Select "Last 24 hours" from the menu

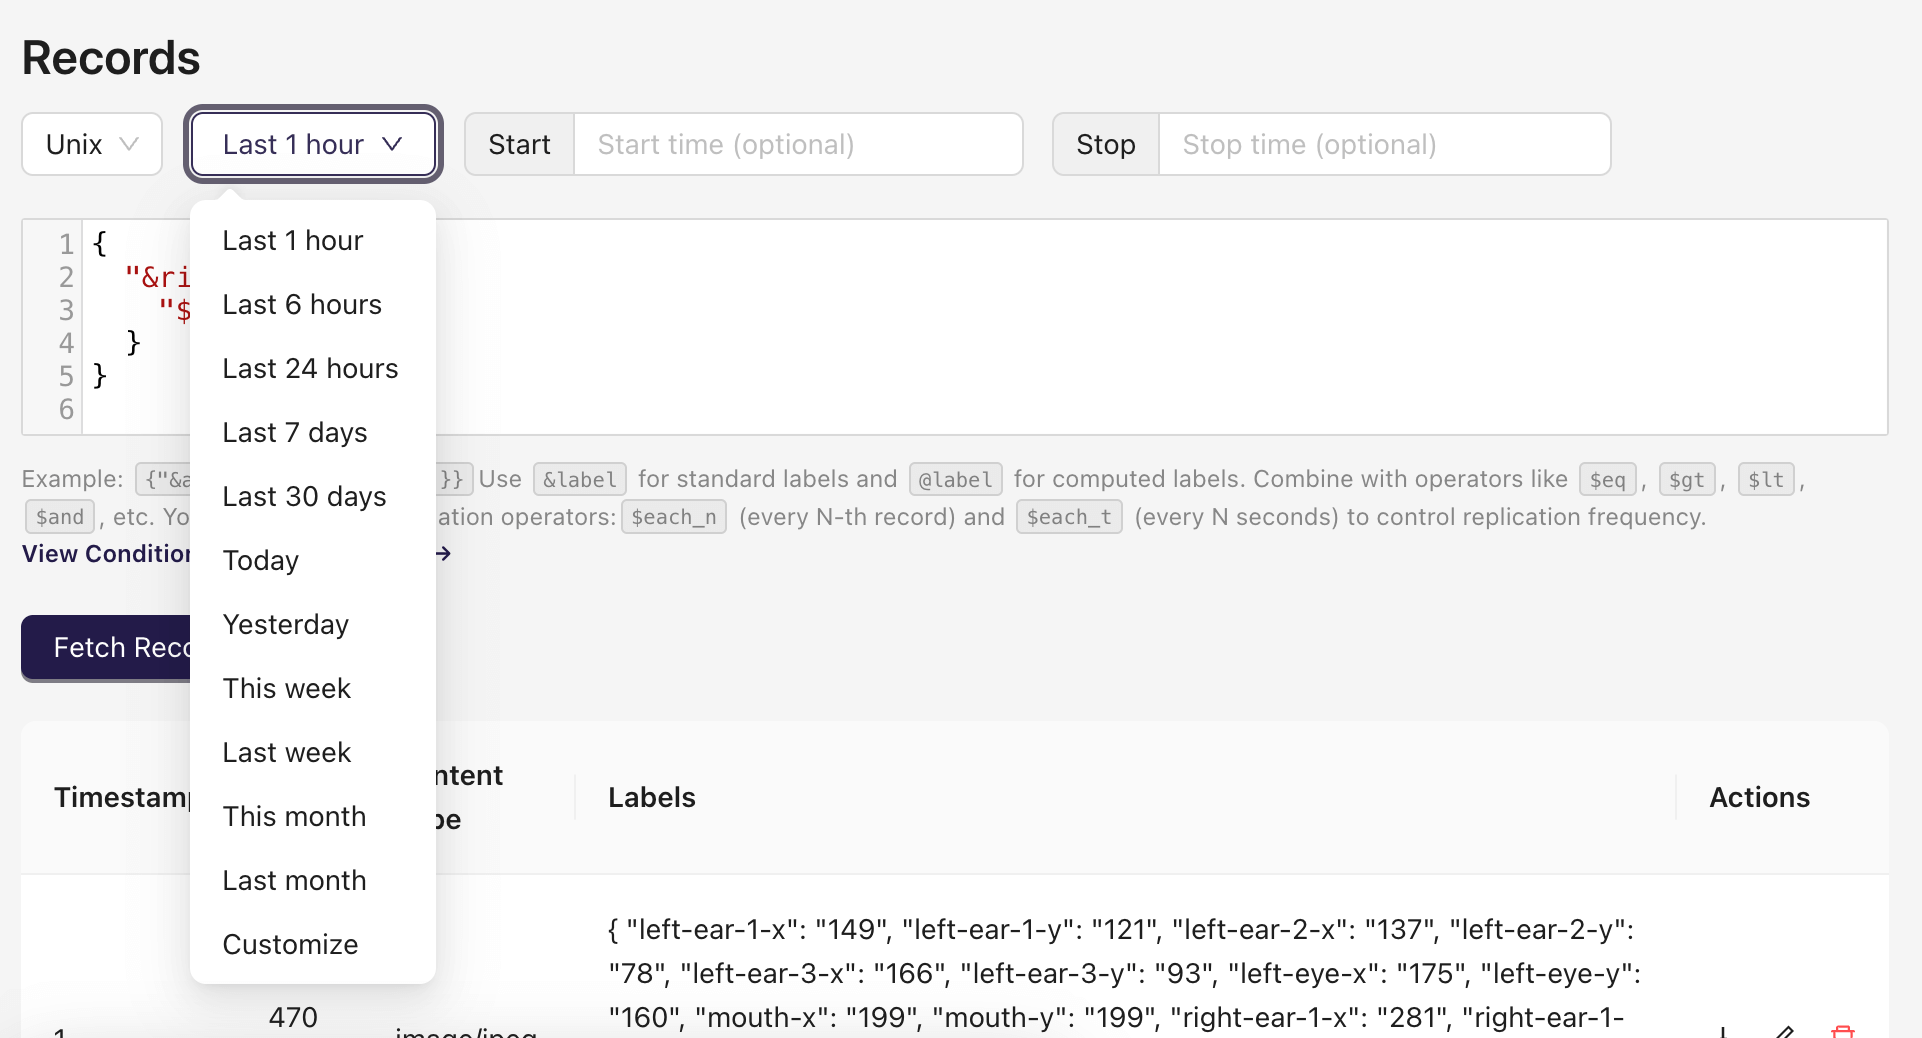(x=310, y=368)
